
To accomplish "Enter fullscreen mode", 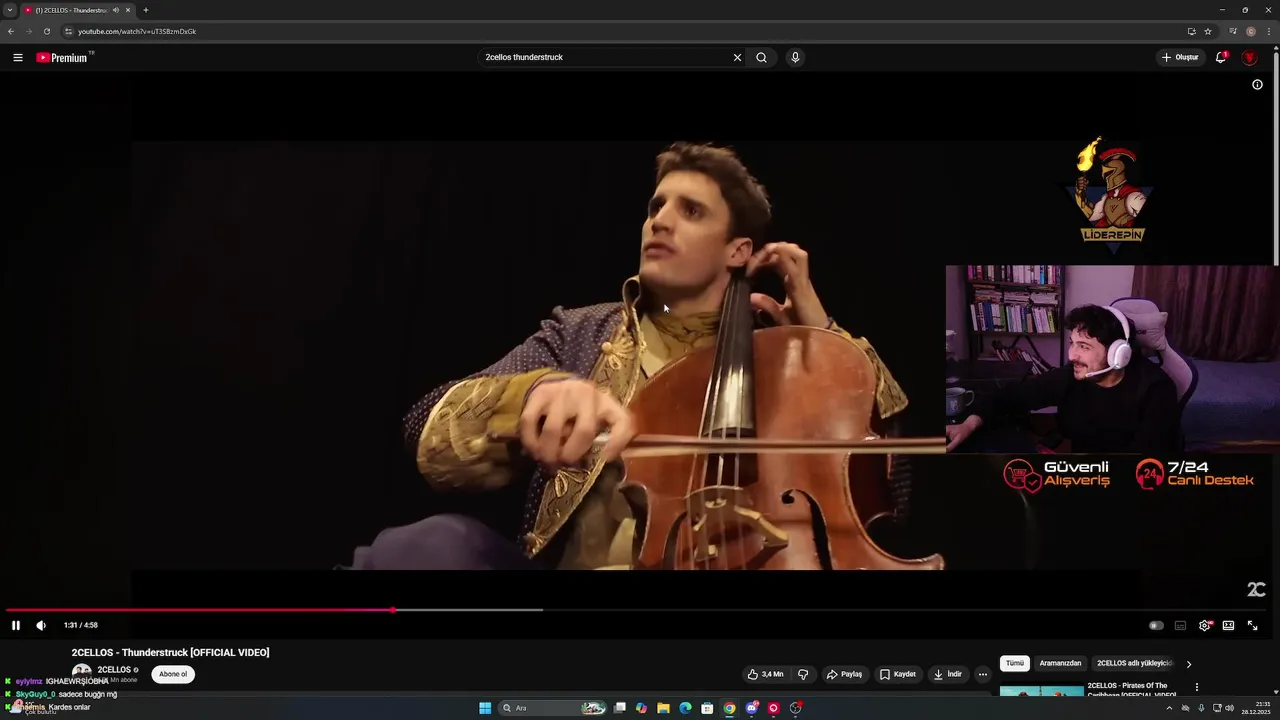I will coord(1252,625).
